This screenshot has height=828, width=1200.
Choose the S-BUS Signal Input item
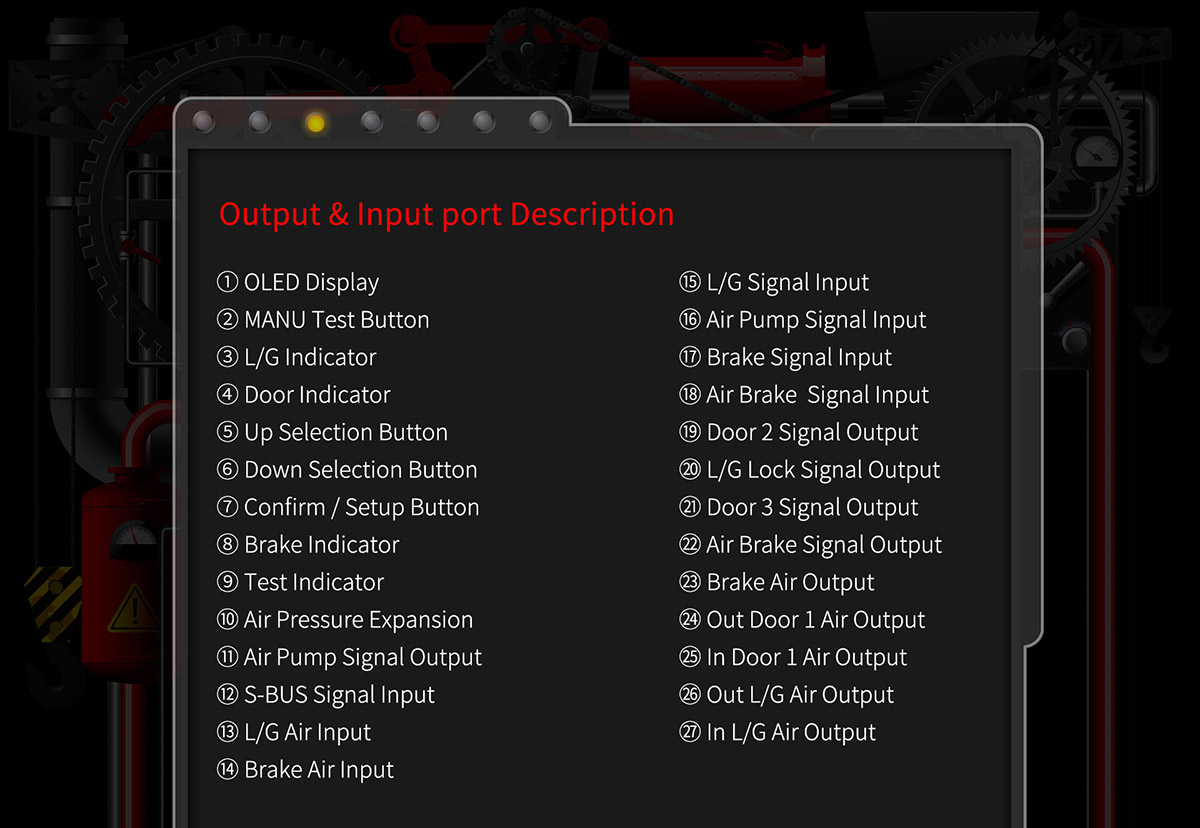326,695
